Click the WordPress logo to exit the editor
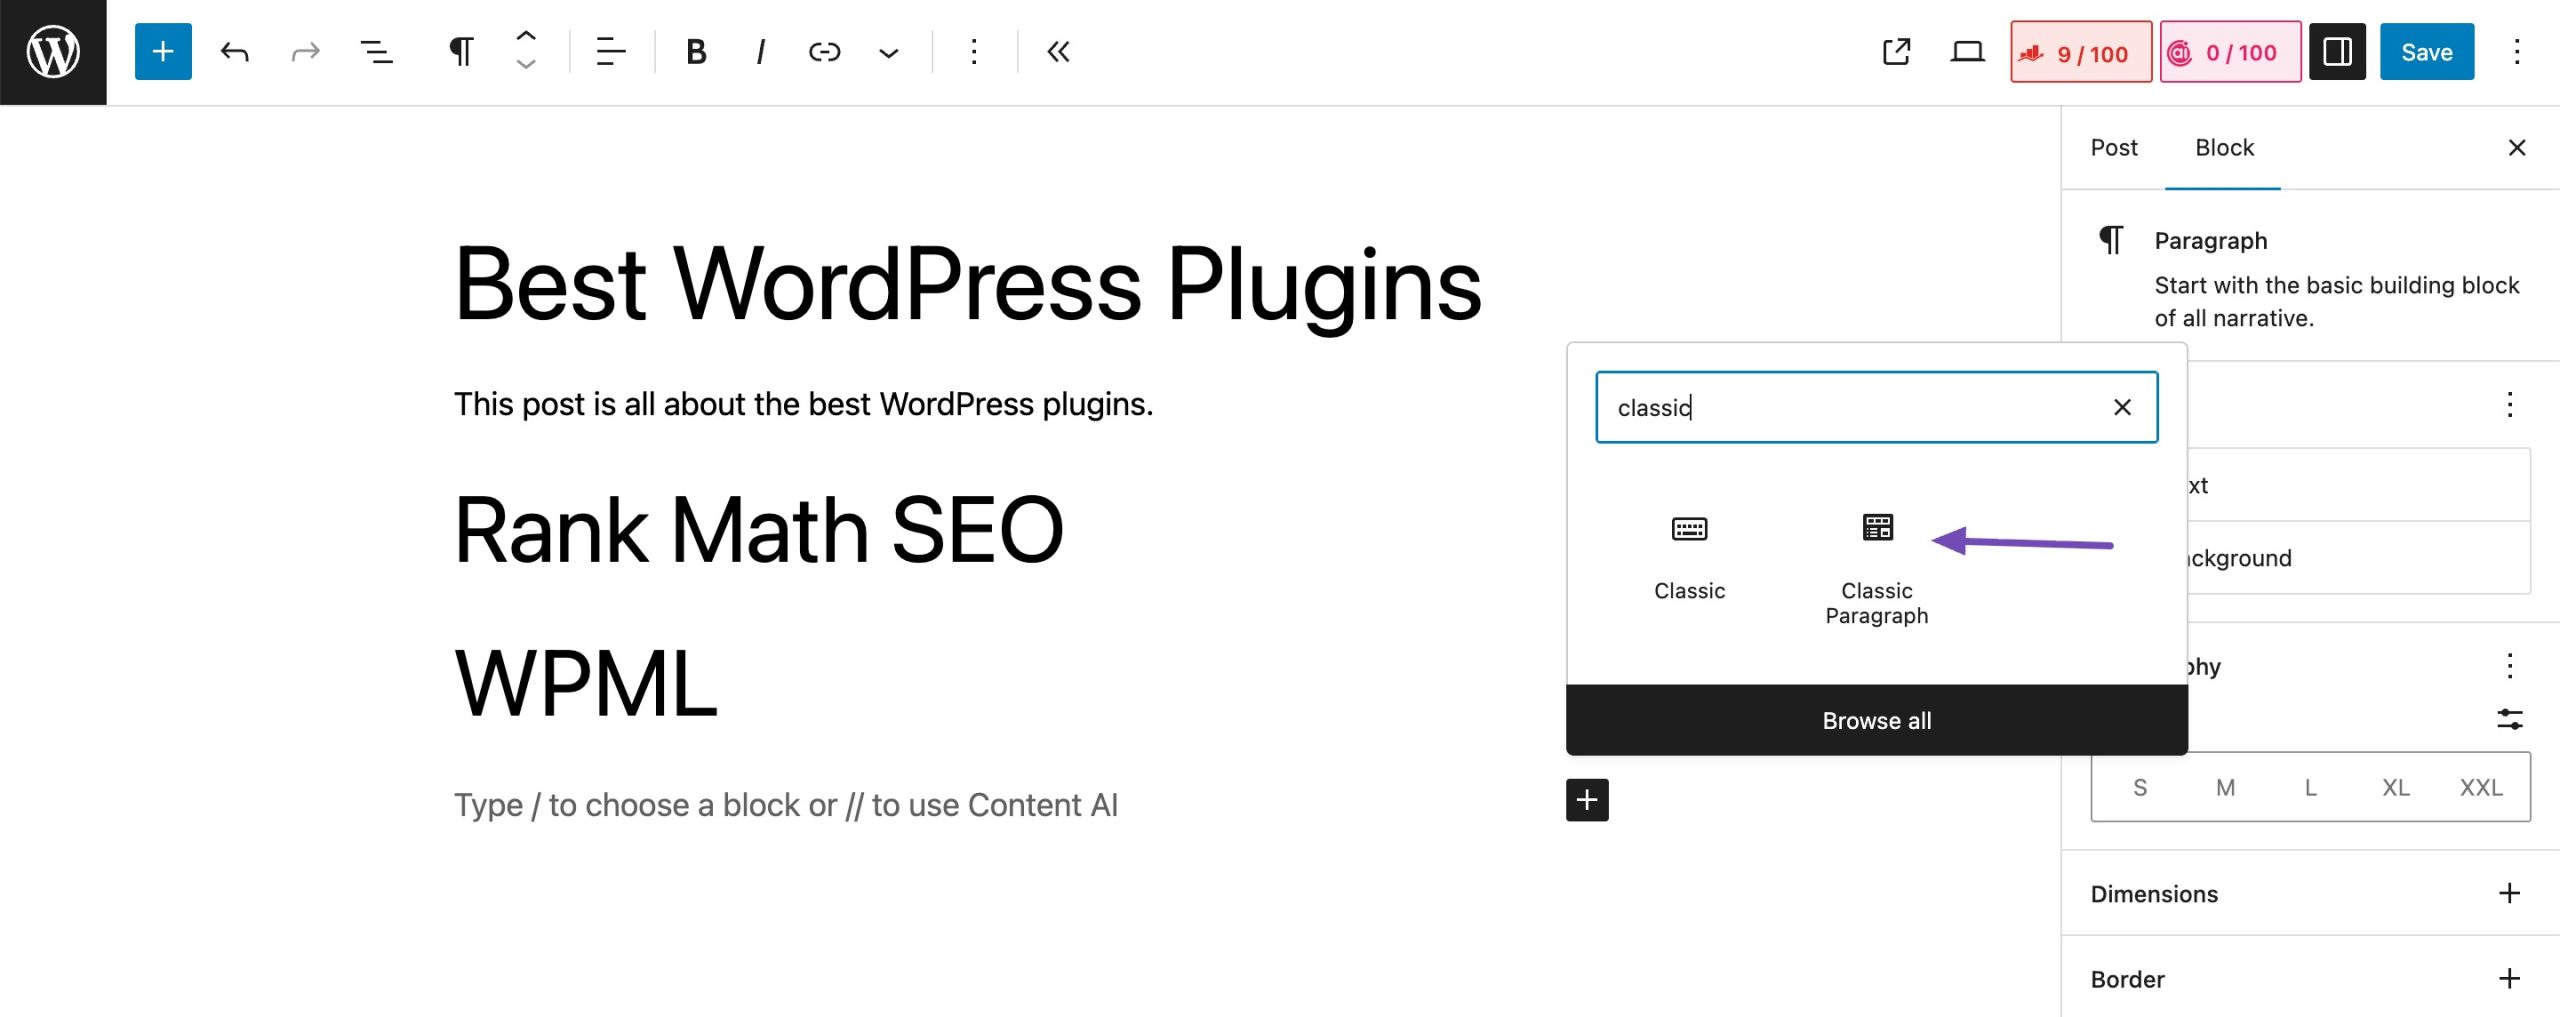The image size is (2560, 1017). [53, 52]
